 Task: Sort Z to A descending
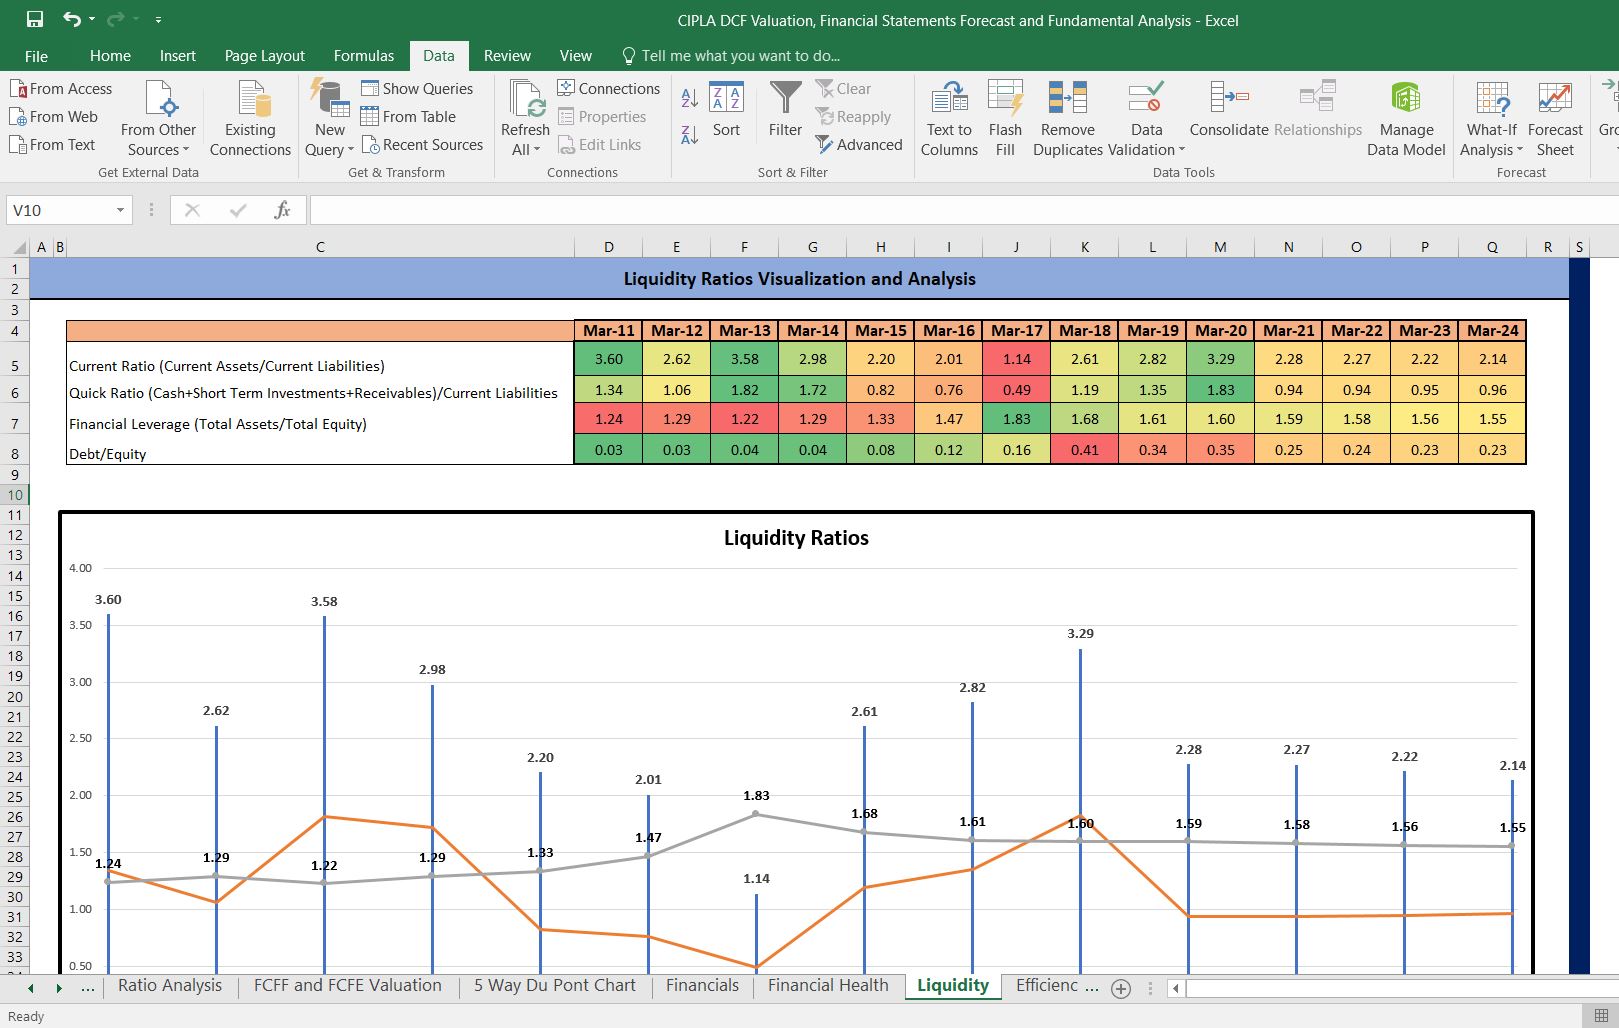point(690,135)
